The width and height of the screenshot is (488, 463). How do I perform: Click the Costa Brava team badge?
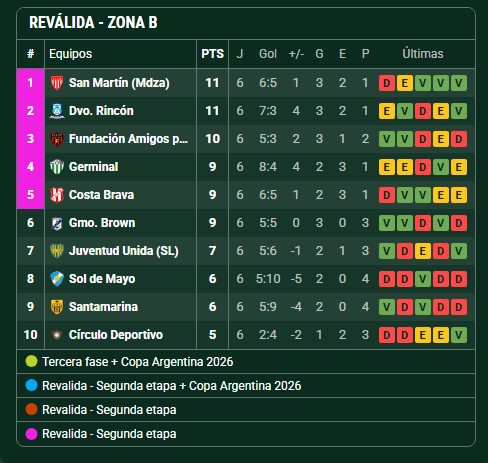coord(57,195)
